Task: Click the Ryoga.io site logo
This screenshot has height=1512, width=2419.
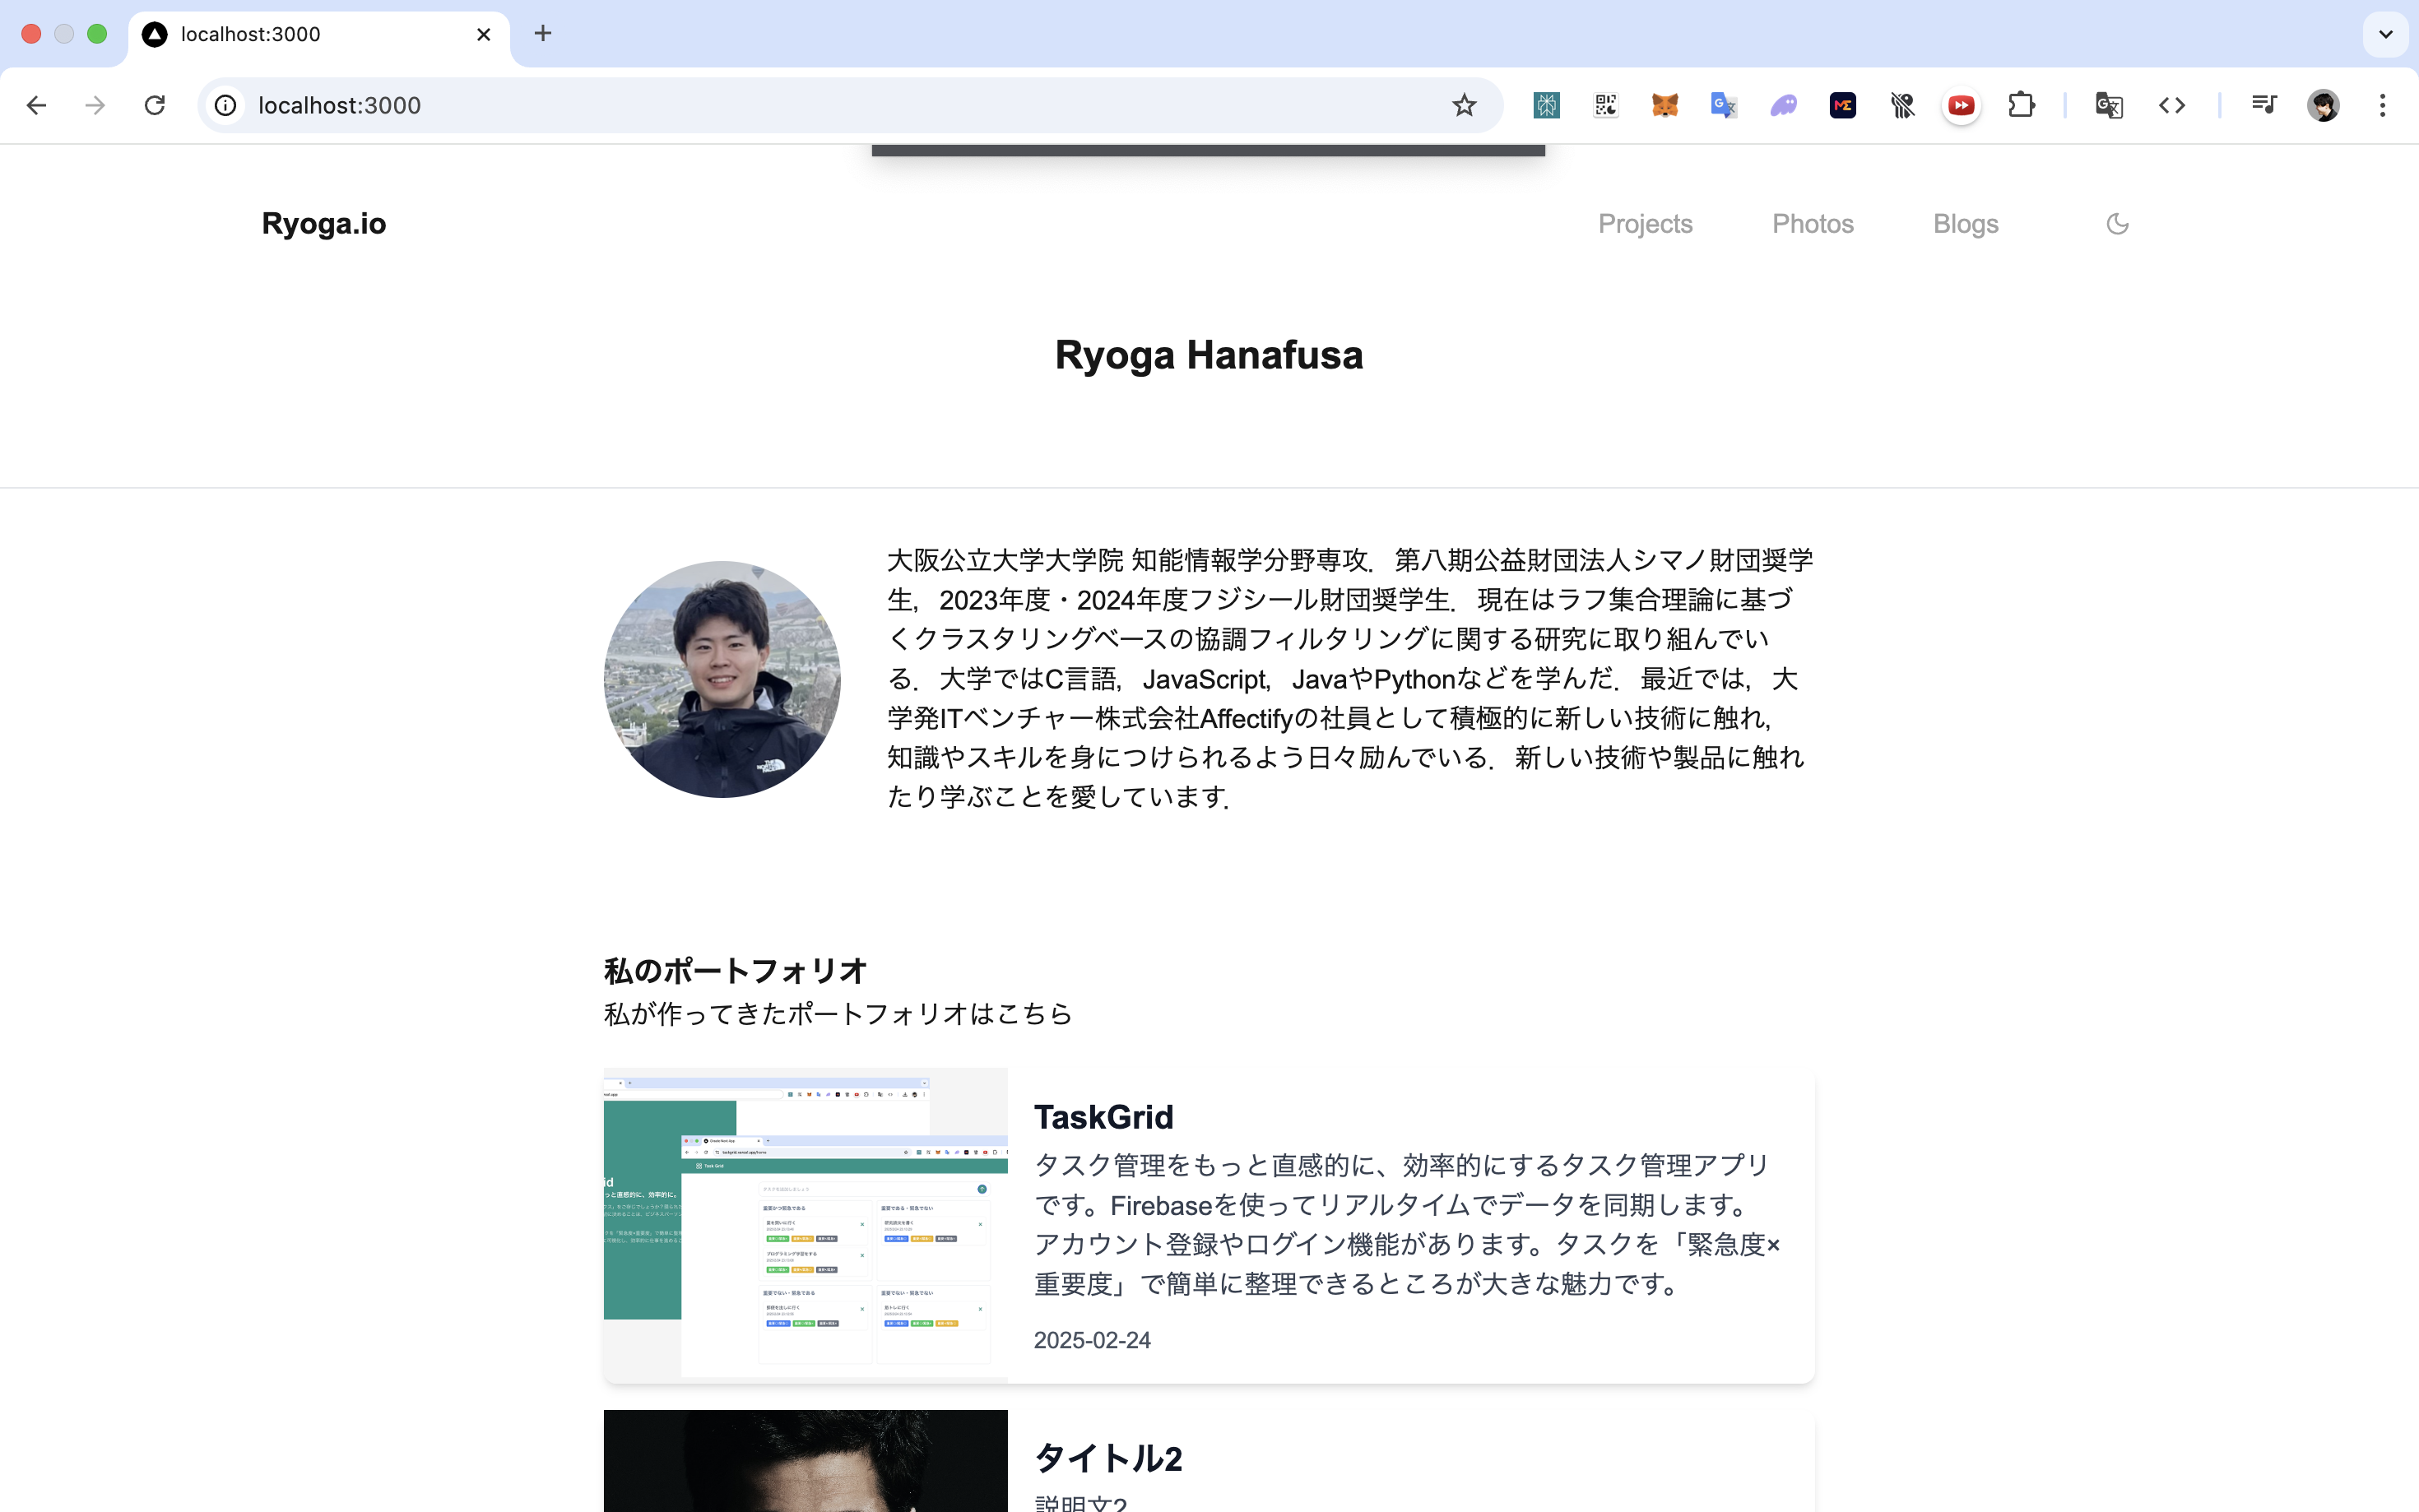Action: coord(323,223)
